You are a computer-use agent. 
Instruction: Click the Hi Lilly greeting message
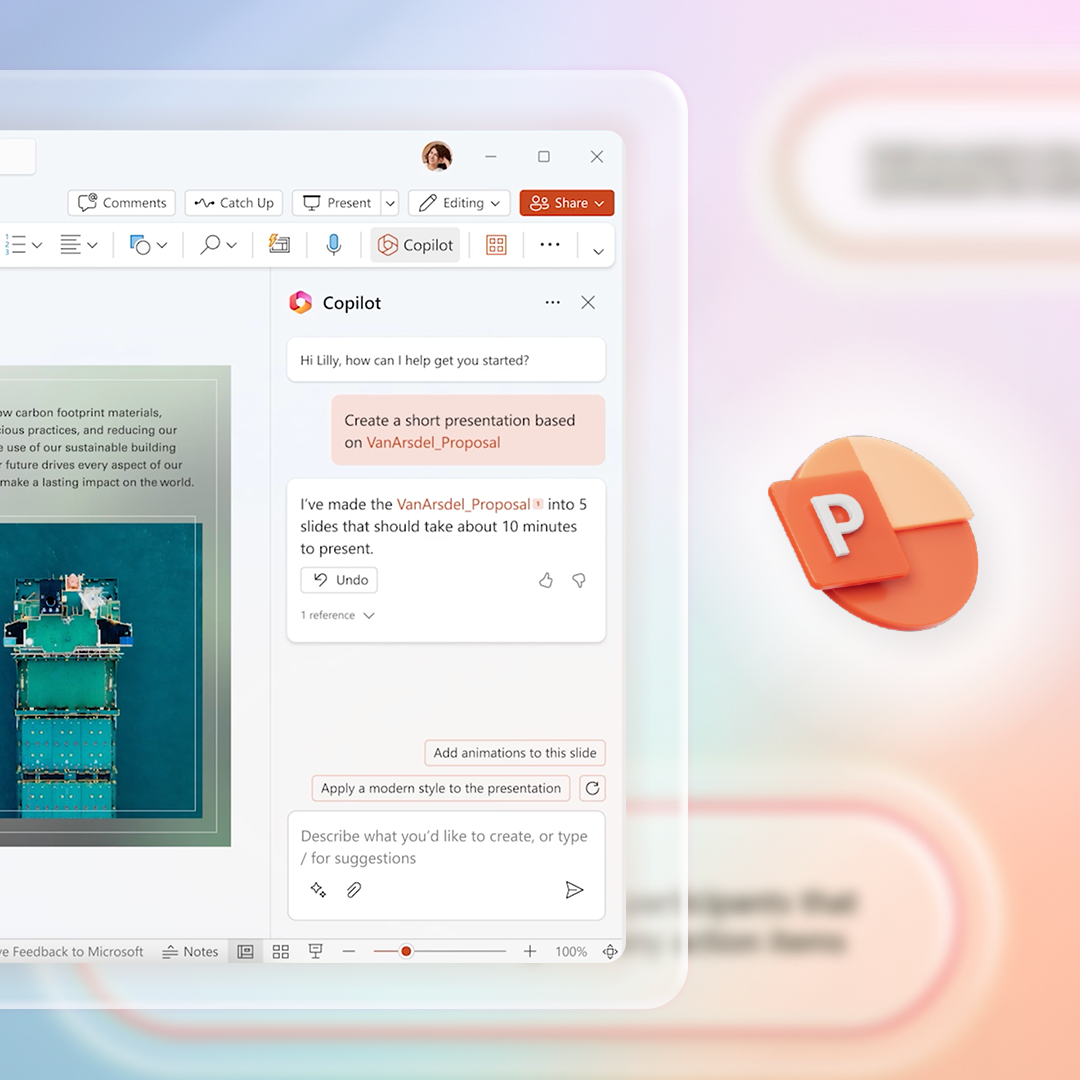446,360
